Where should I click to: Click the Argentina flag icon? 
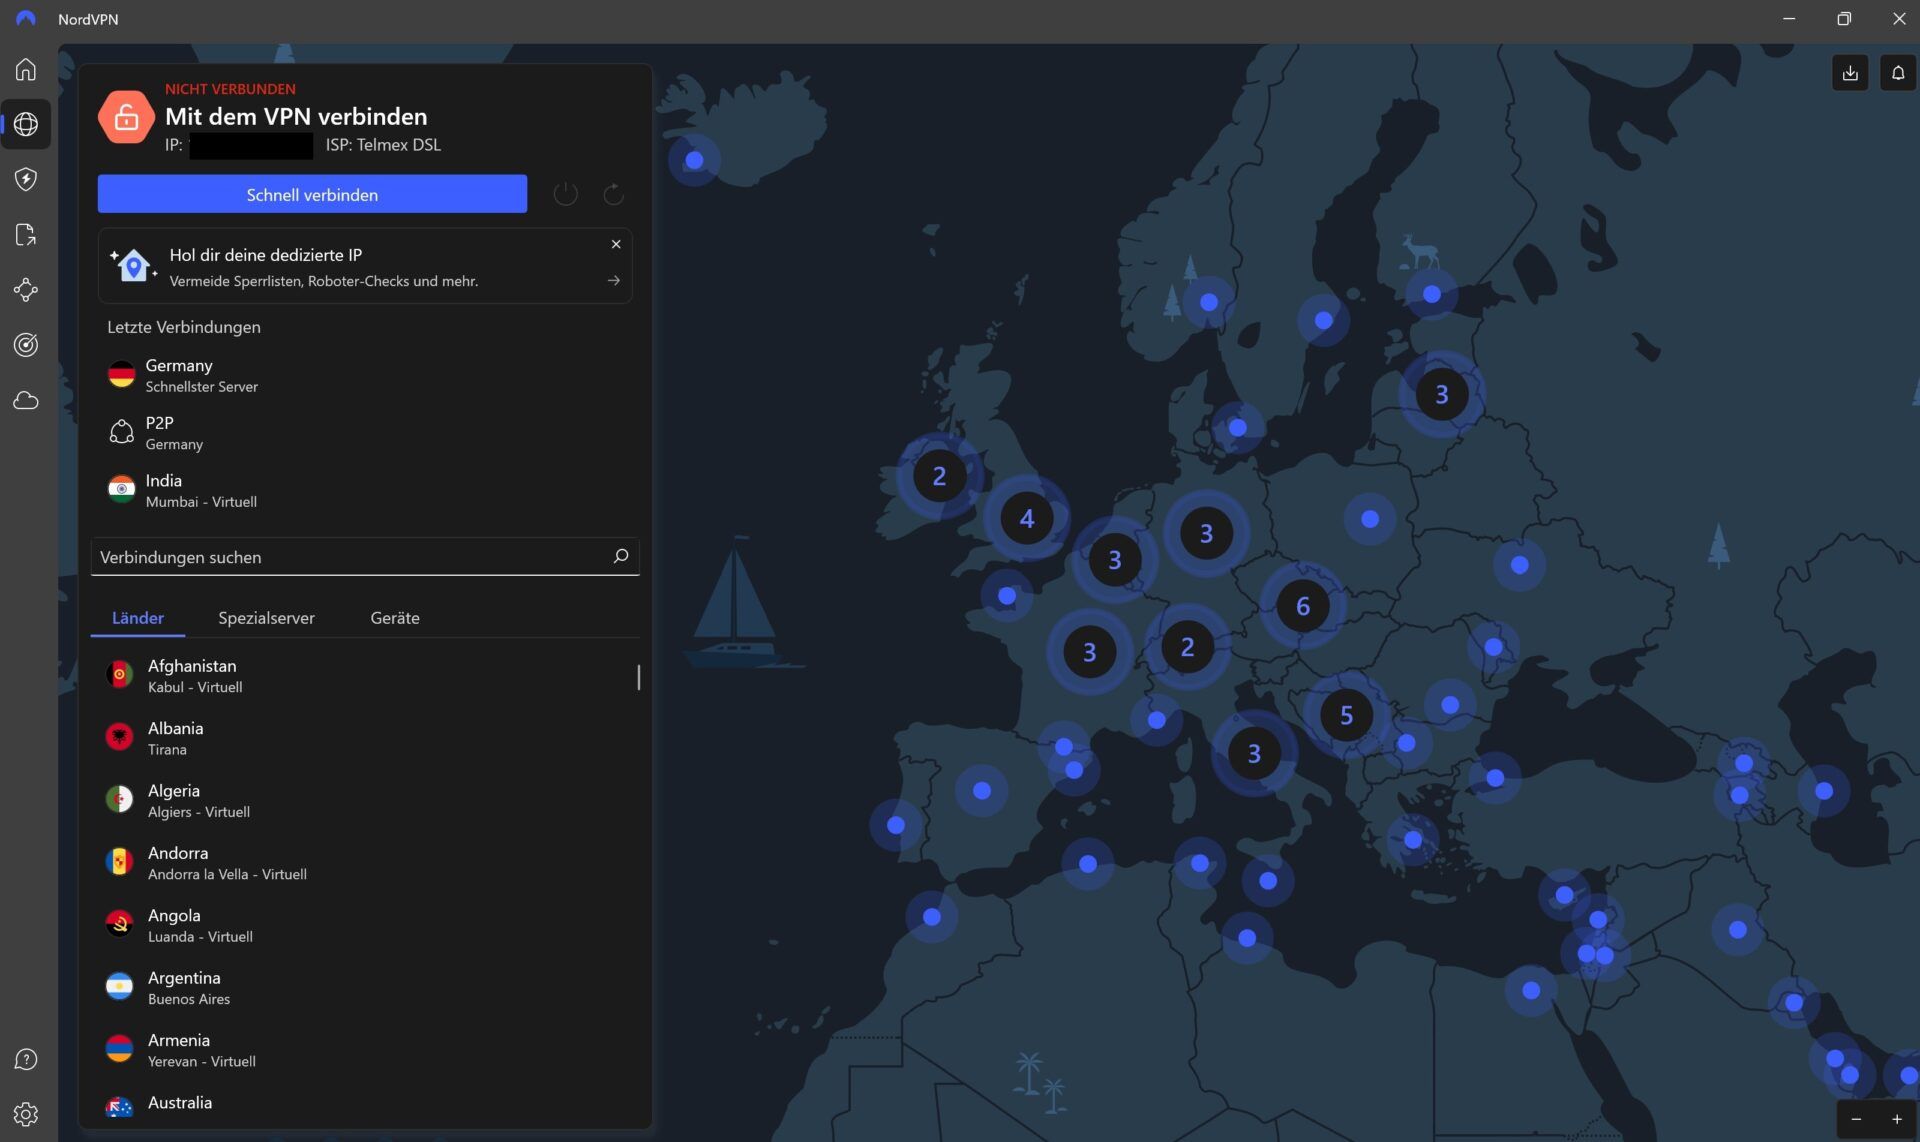click(119, 987)
